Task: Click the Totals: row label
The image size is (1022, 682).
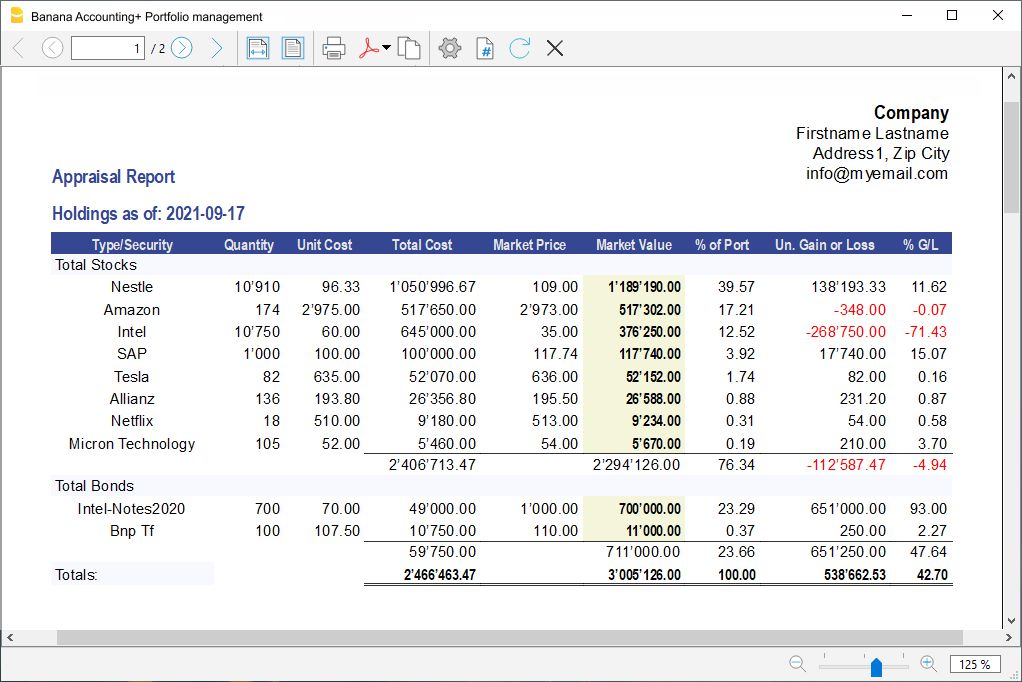Action: [76, 574]
